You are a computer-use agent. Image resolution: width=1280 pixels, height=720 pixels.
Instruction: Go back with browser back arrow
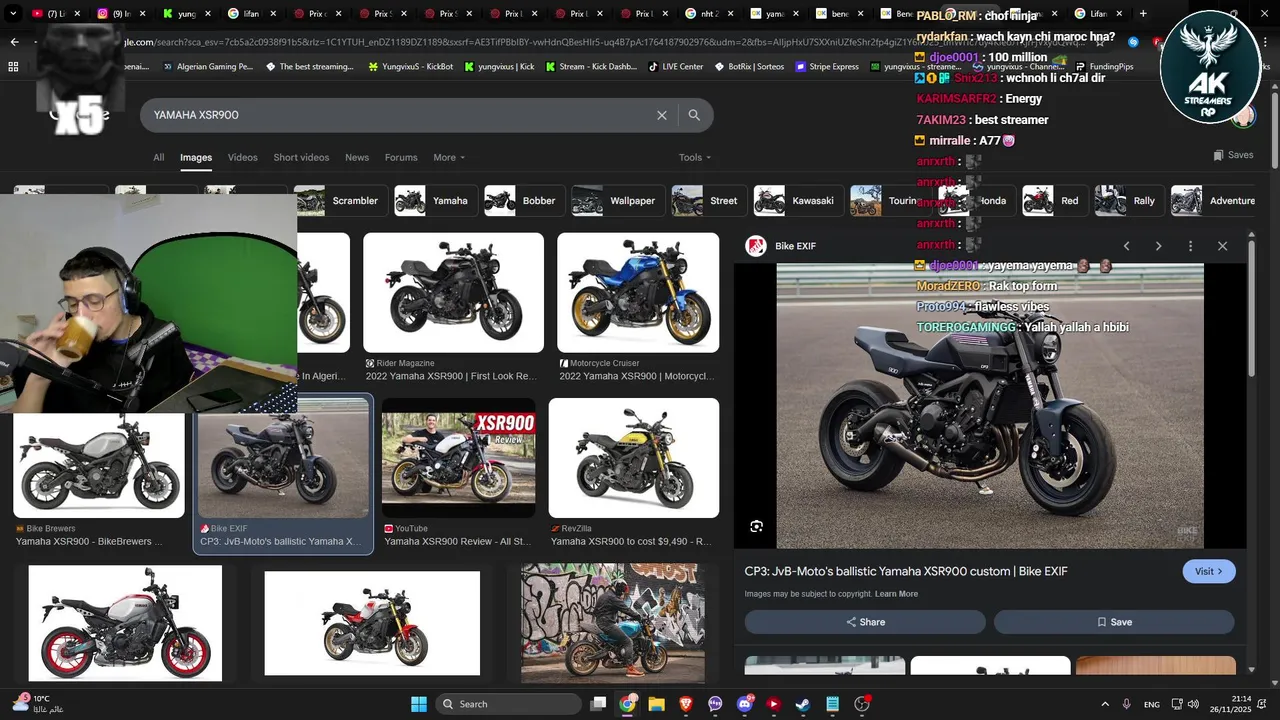[14, 42]
